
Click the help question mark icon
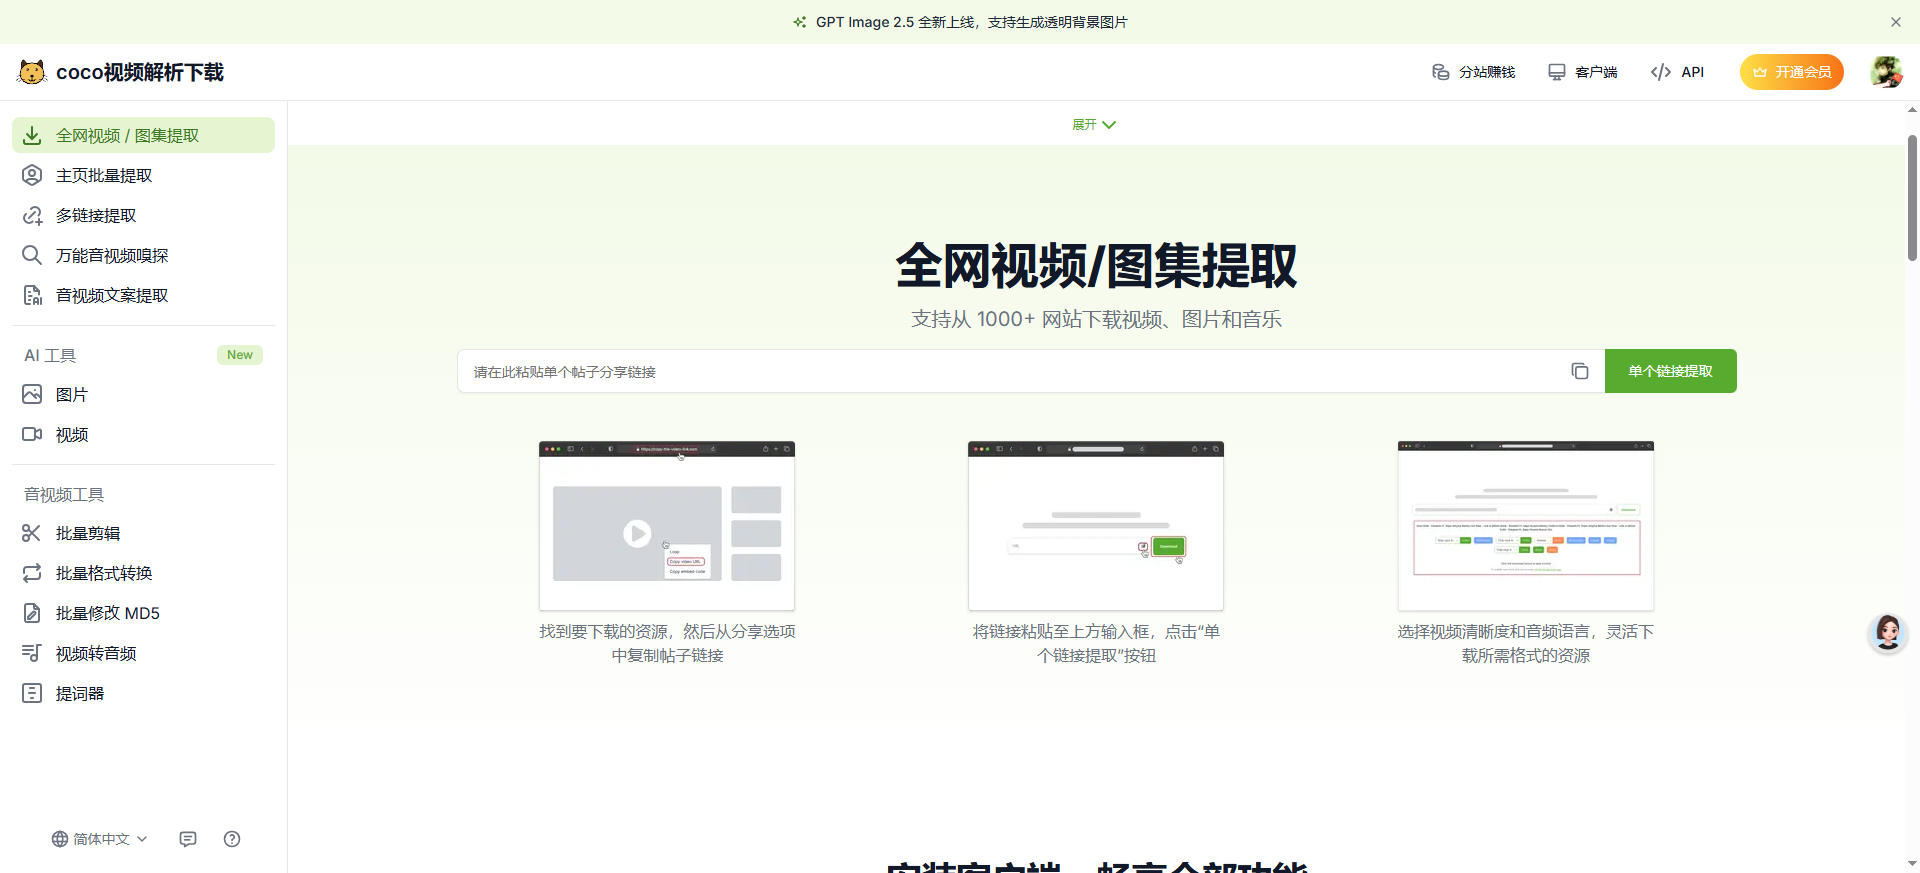[x=232, y=839]
